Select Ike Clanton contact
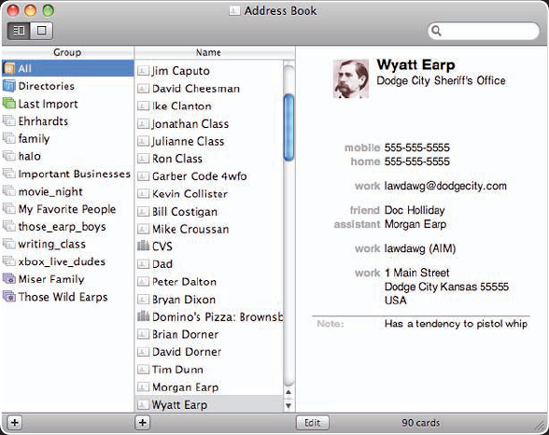549x435 pixels. point(209,106)
